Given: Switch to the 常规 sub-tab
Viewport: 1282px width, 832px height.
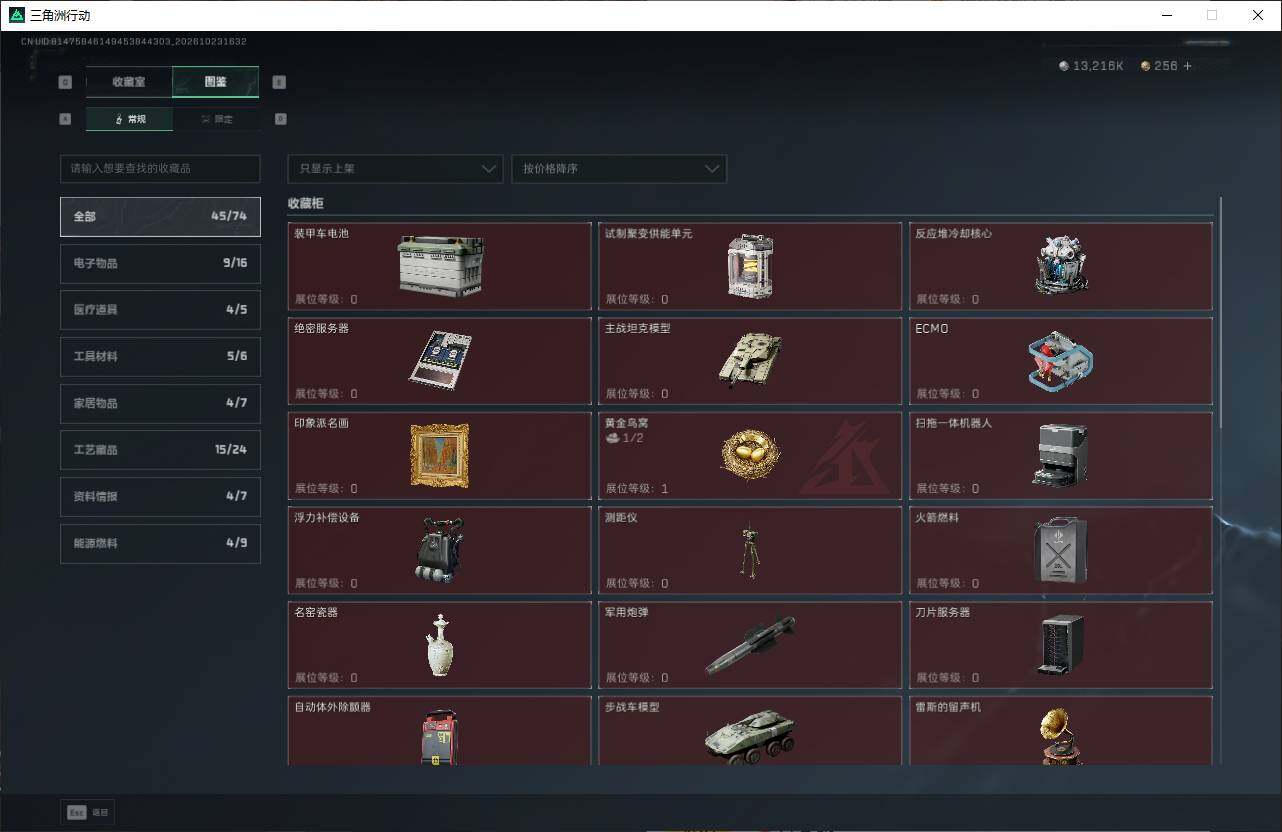Looking at the screenshot, I should (129, 119).
